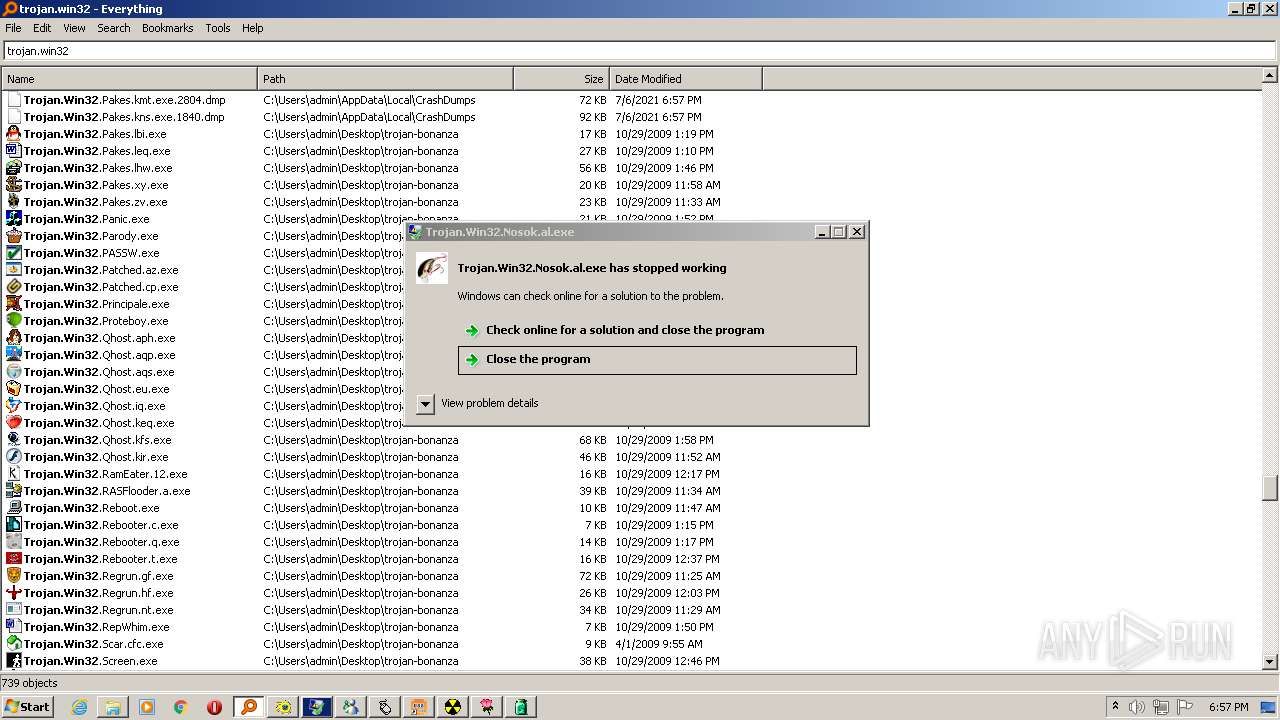The height and width of the screenshot is (720, 1280).
Task: Click icon of Trojan.Win32.Rebooter.t.exe
Action: pos(13,559)
